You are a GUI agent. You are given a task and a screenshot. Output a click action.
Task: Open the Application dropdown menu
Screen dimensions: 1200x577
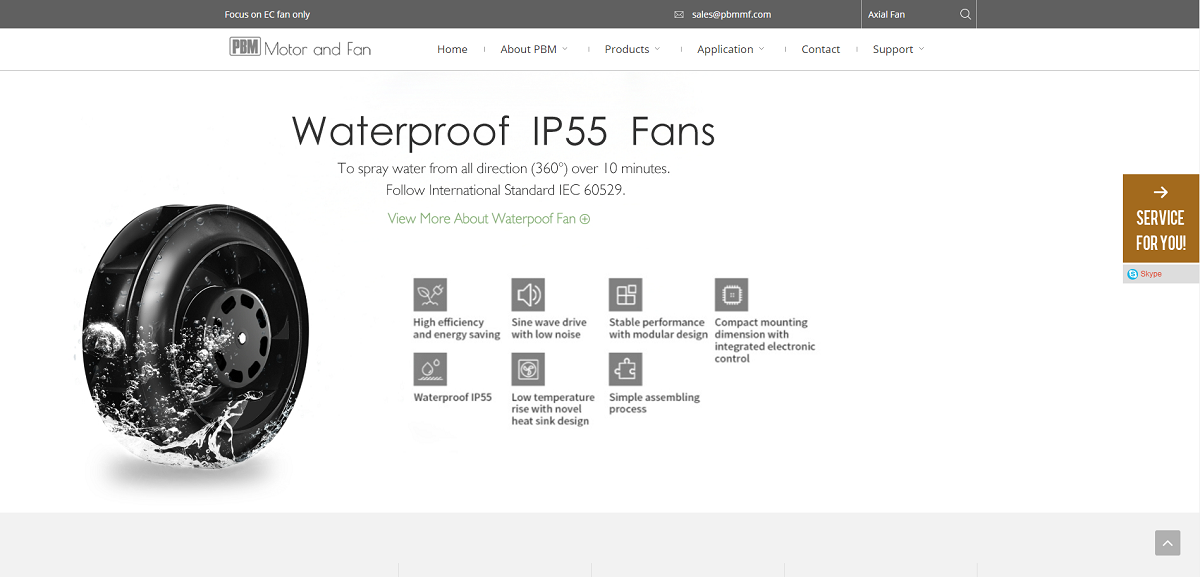click(730, 49)
